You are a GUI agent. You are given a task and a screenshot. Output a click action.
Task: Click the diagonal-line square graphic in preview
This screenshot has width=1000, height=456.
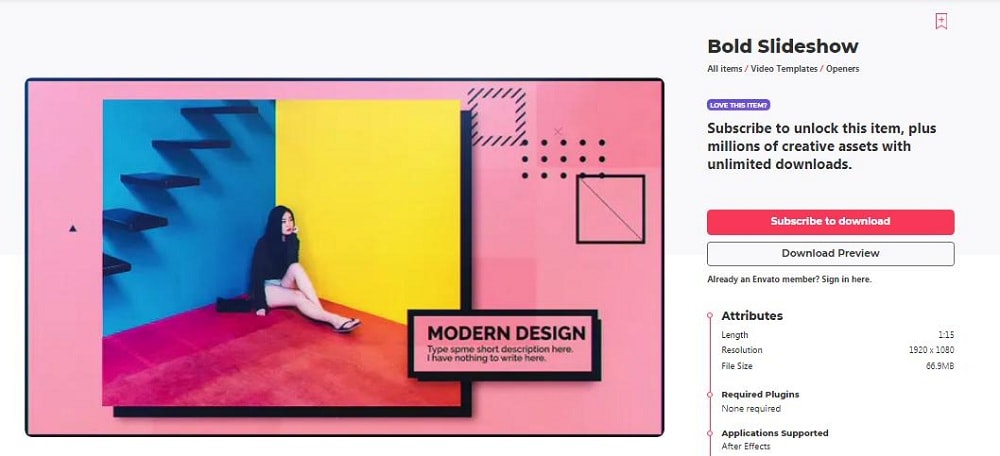pyautogui.click(x=610, y=209)
